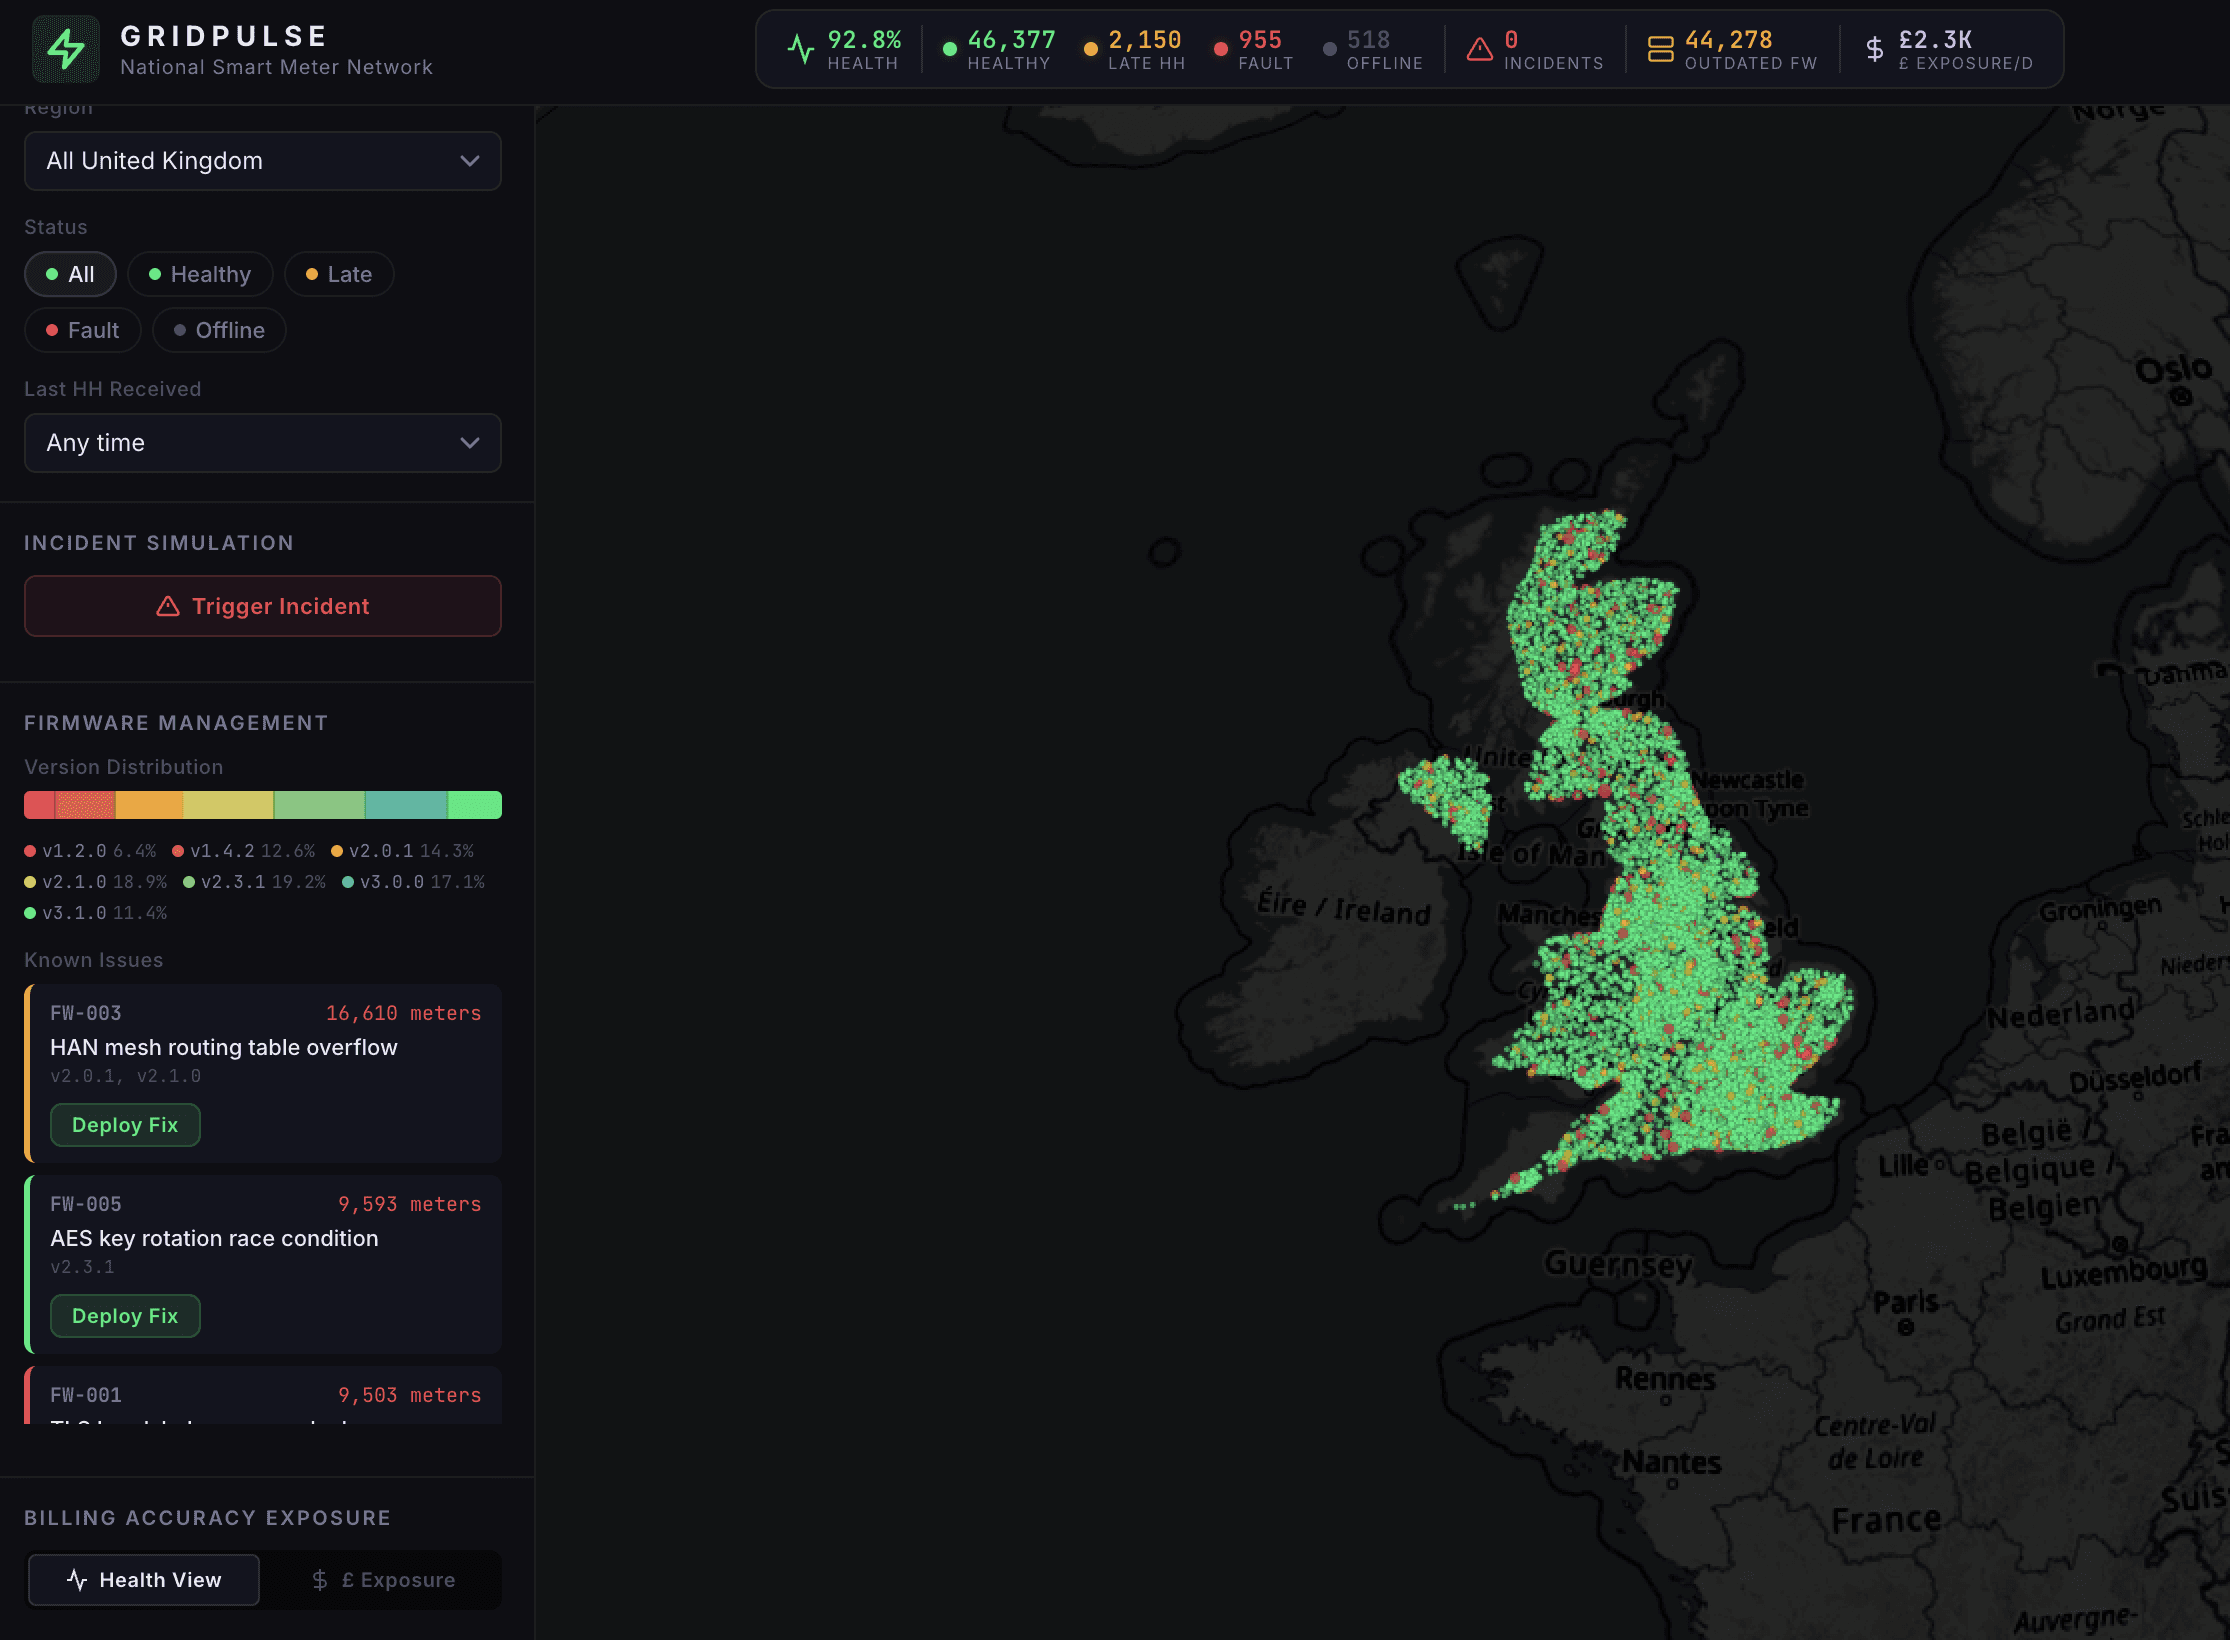The width and height of the screenshot is (2230, 1640).
Task: Select the Healthy status filter chip
Action: 200,274
